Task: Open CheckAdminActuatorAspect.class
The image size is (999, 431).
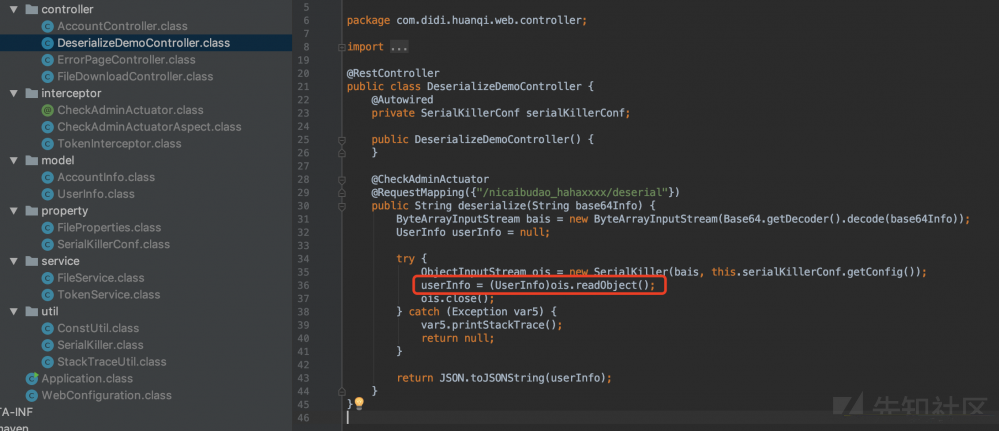Action: [x=149, y=127]
